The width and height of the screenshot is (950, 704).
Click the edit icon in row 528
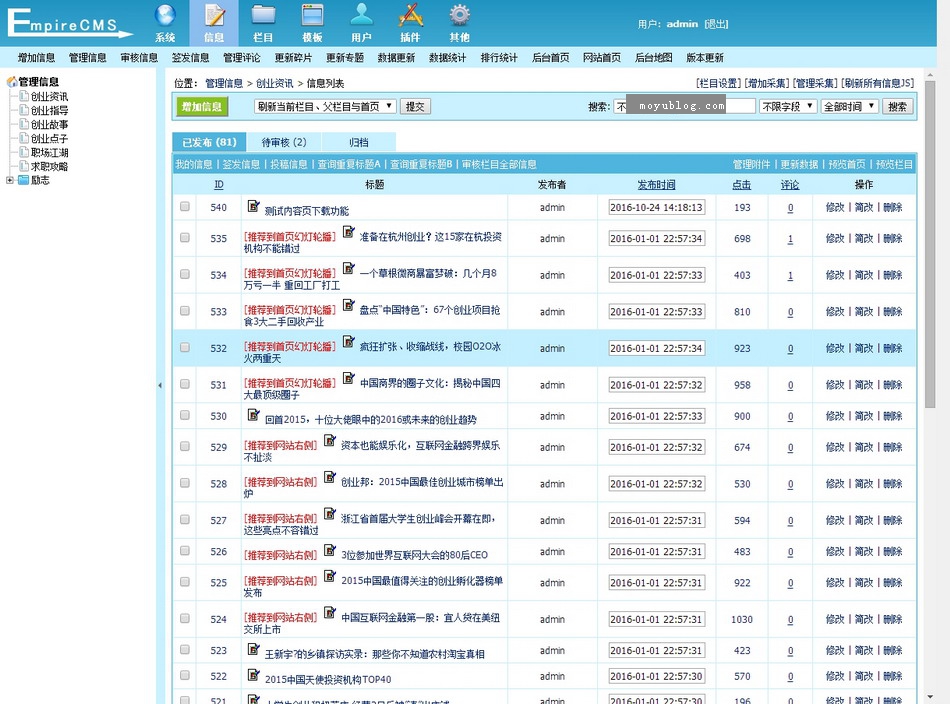330,477
